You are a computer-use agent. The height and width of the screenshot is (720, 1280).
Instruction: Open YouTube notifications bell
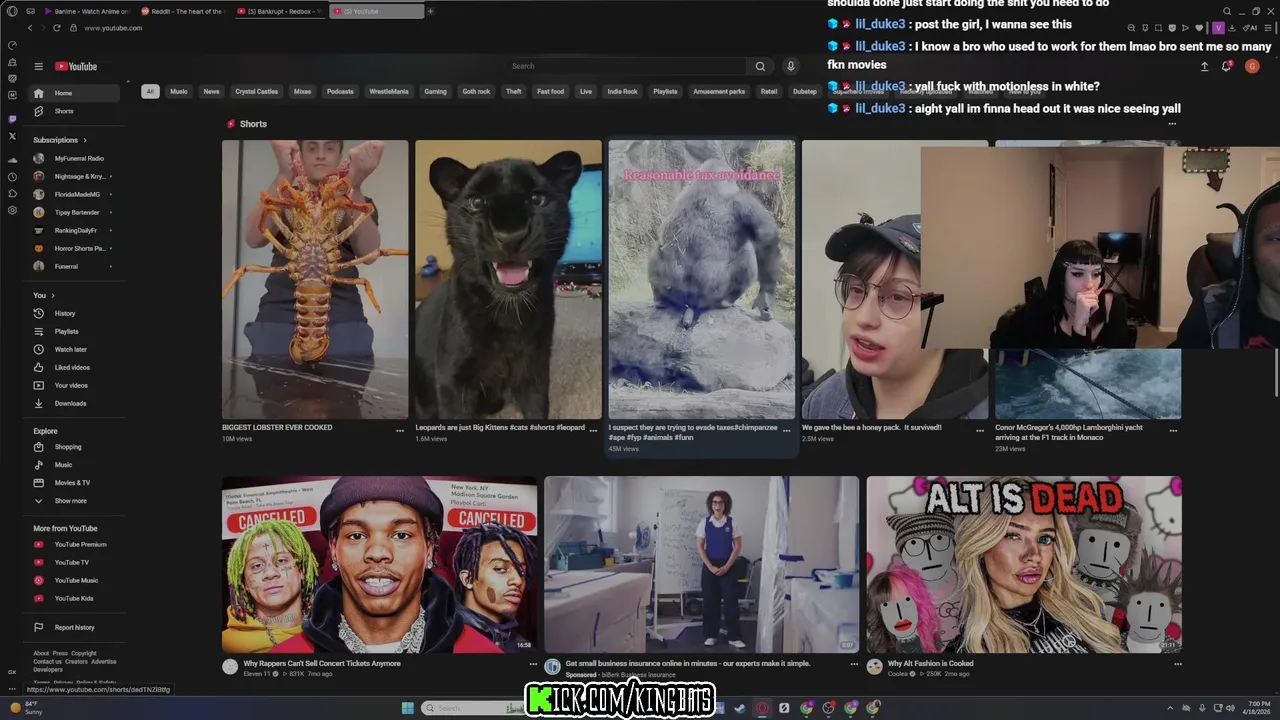pyautogui.click(x=1226, y=66)
